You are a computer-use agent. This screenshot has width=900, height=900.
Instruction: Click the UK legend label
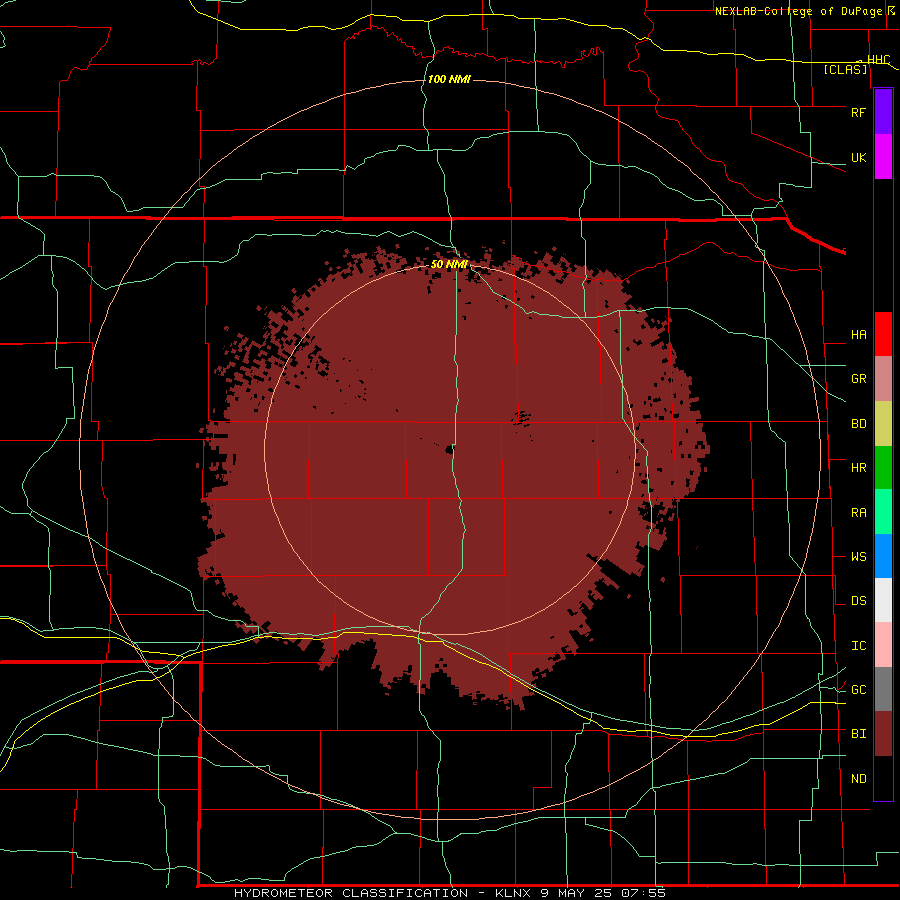pos(858,157)
